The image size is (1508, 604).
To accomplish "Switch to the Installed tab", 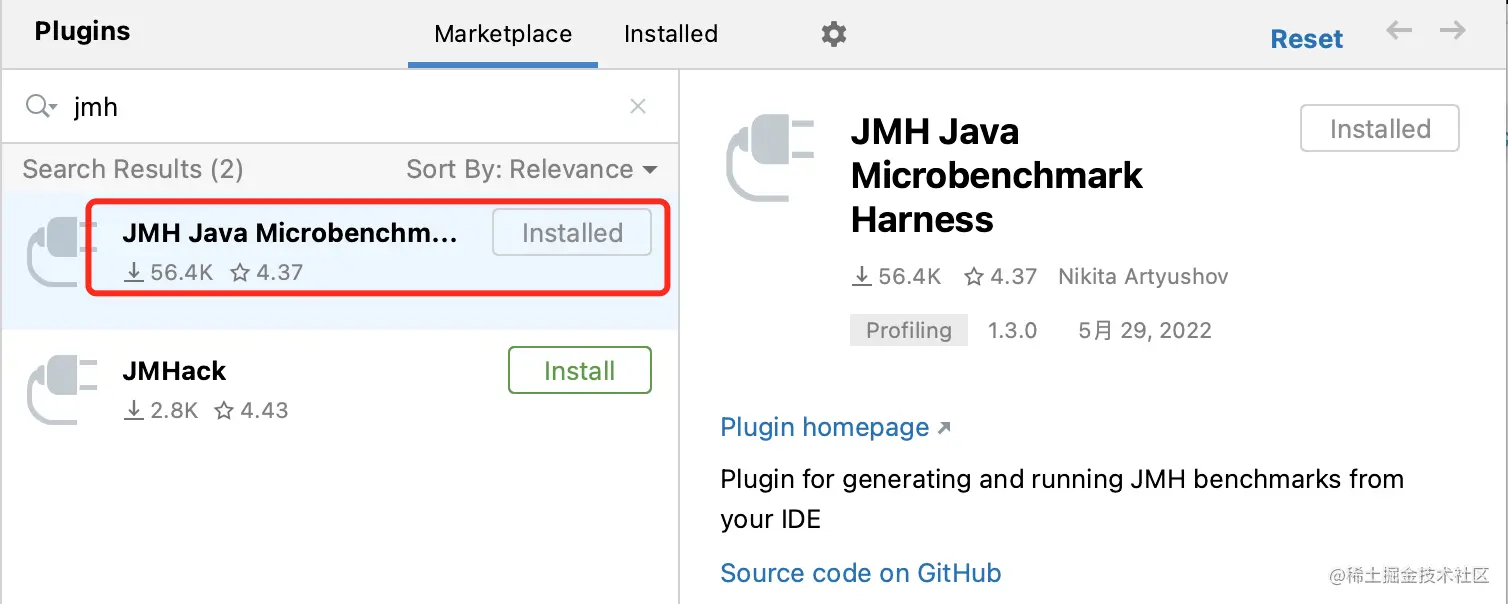I will click(x=670, y=34).
